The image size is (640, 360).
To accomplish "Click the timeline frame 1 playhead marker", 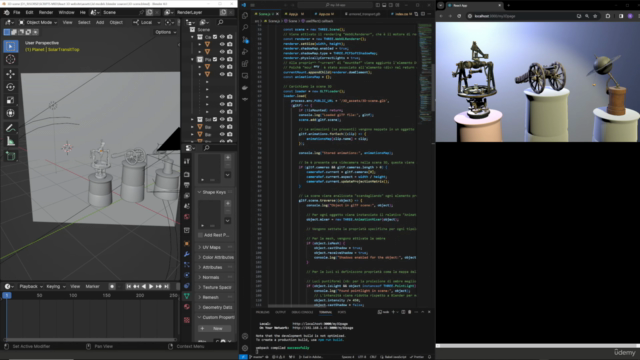I will pyautogui.click(x=7, y=295).
